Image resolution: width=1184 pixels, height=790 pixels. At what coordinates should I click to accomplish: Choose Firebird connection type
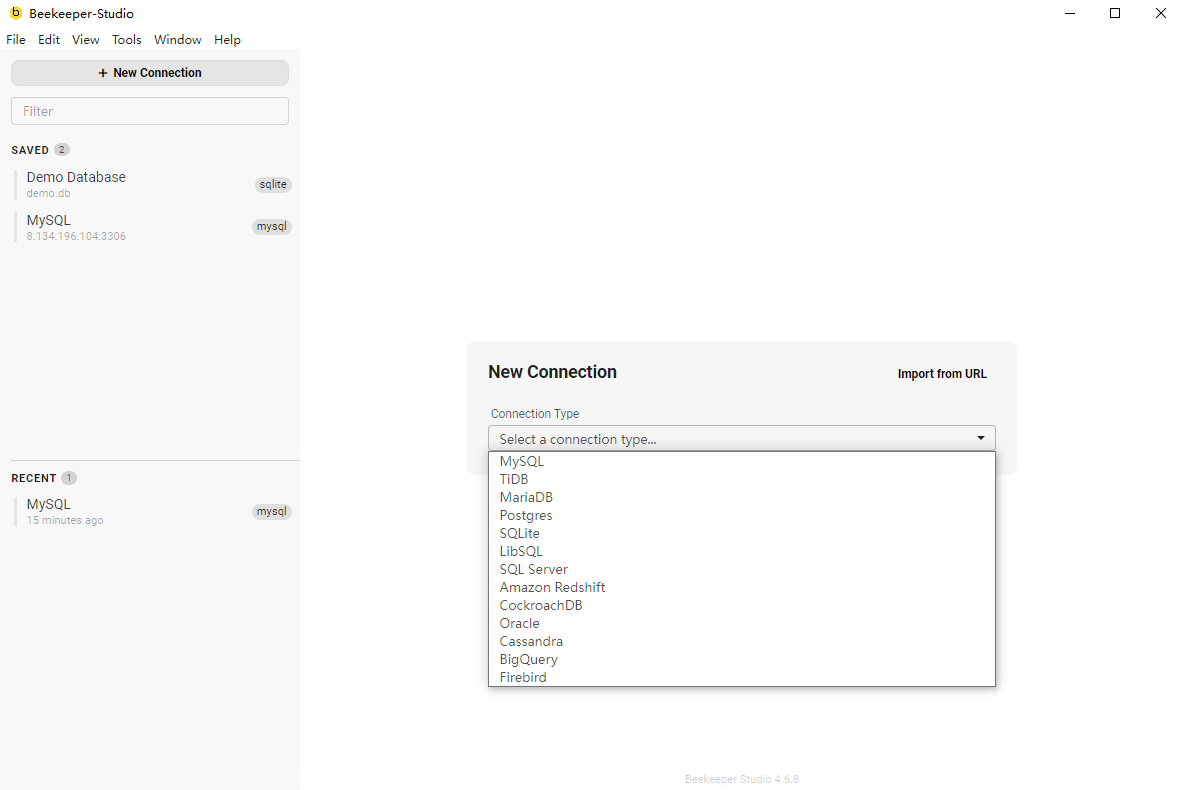click(523, 678)
